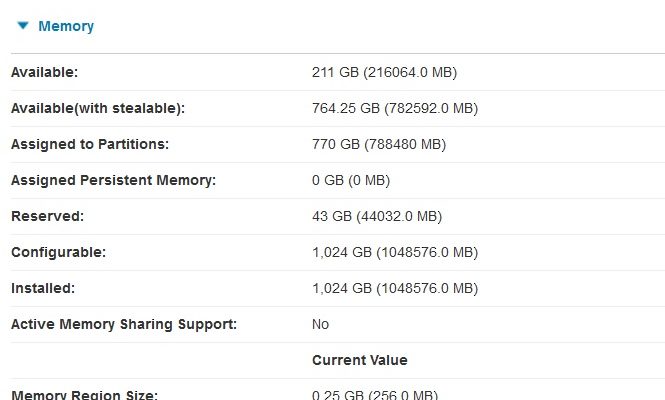Select the Available memory value 211 GB
Image resolution: width=665 pixels, height=400 pixels.
coord(384,73)
